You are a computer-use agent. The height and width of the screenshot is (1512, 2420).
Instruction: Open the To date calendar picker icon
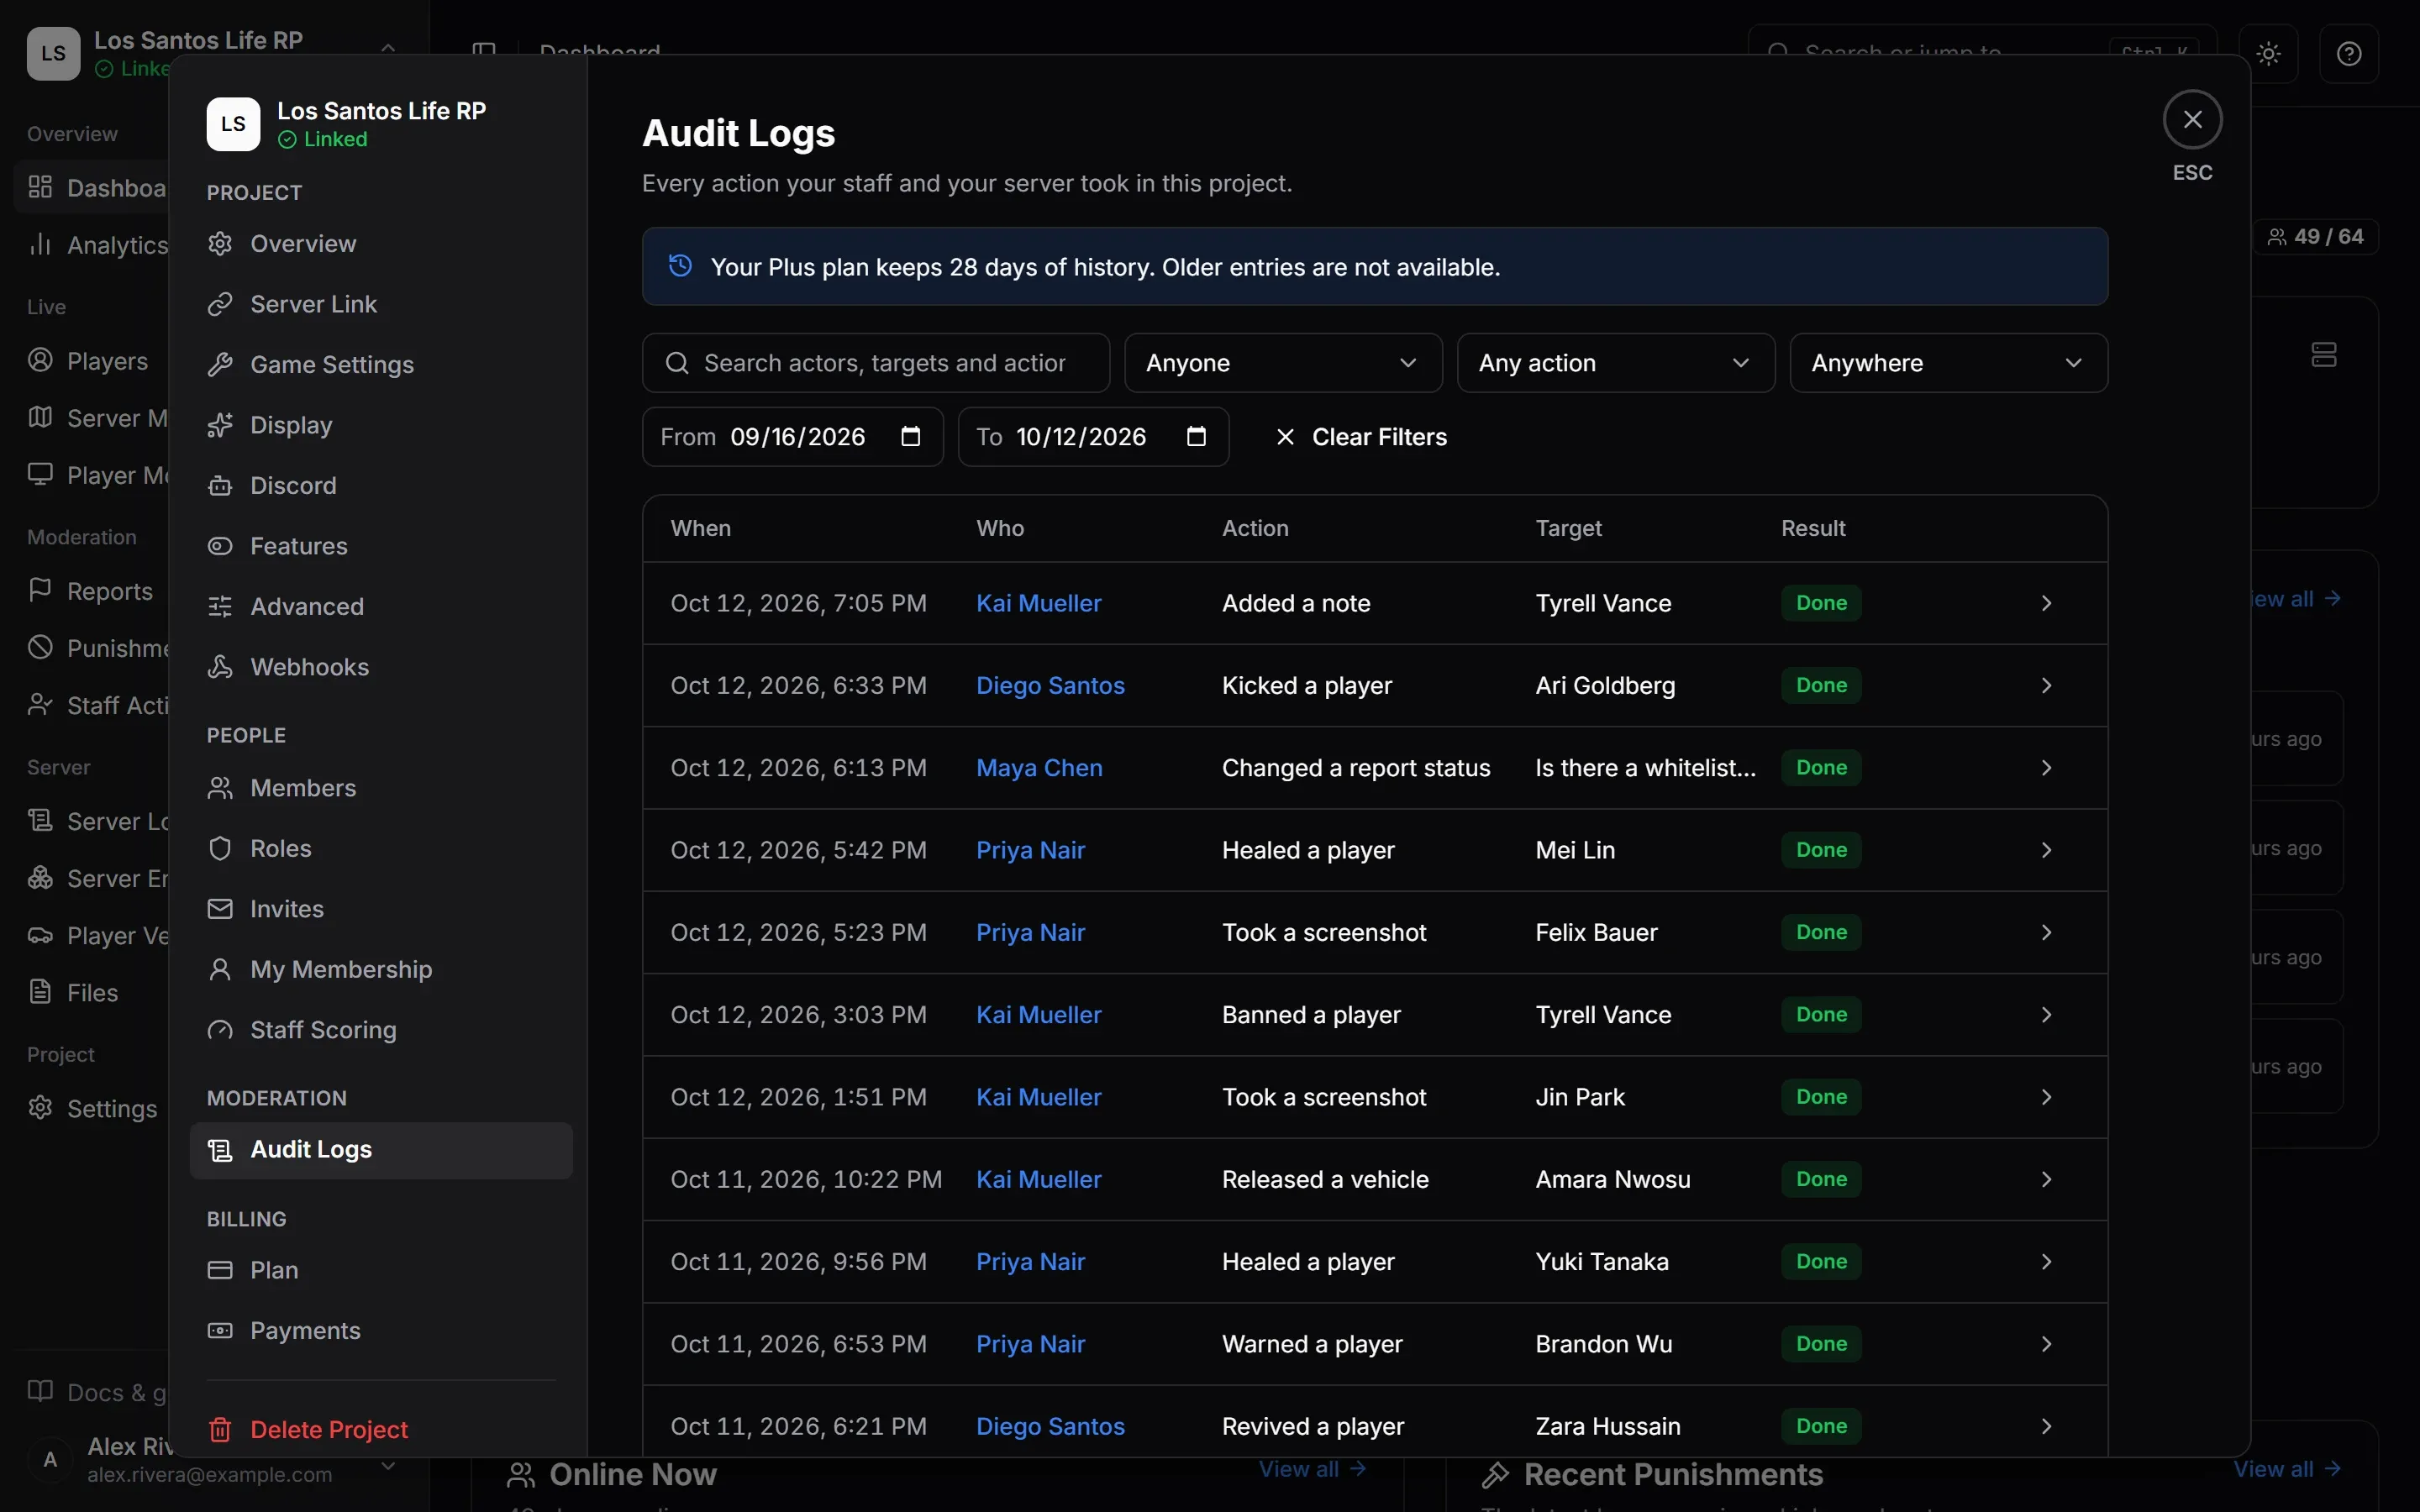(1196, 436)
